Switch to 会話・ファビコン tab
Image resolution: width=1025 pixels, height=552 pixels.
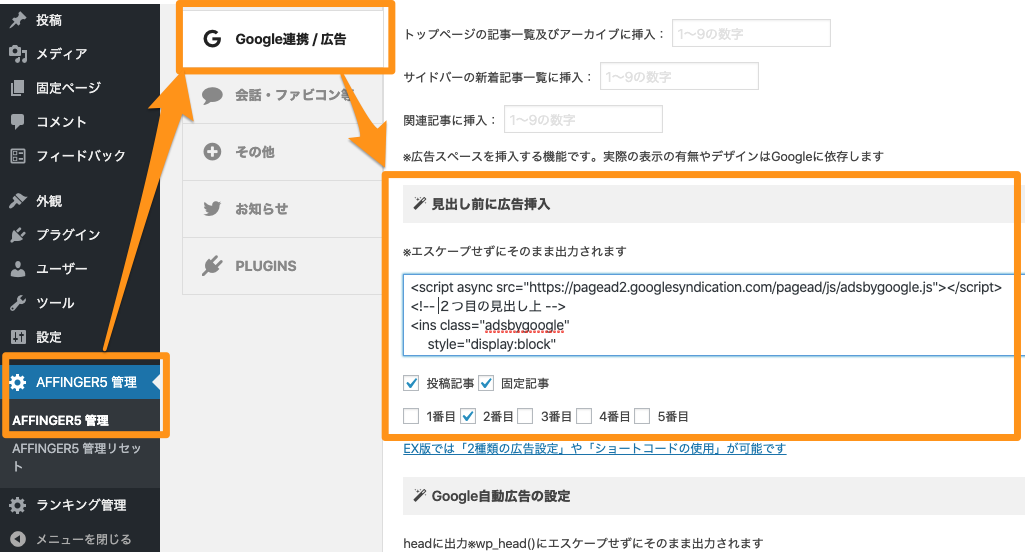point(283,95)
